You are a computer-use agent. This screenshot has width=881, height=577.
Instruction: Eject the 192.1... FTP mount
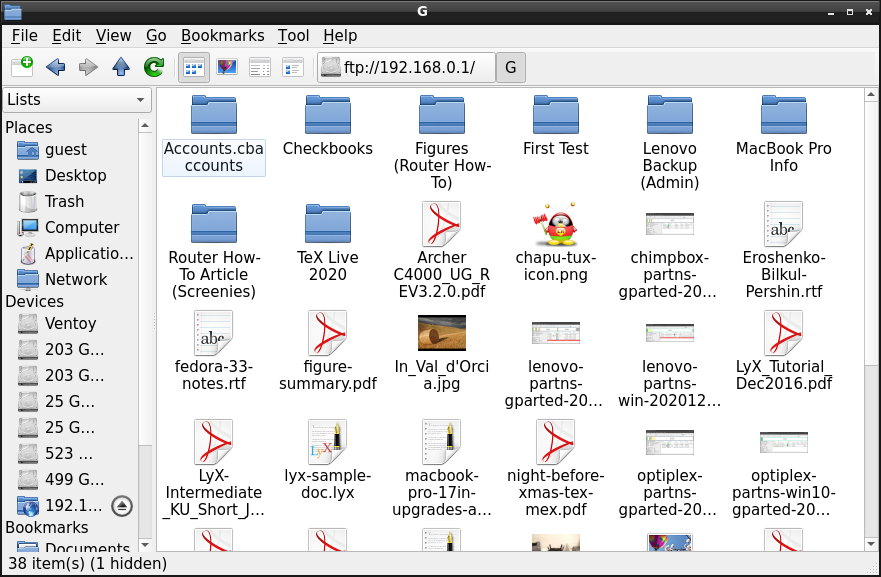coord(122,506)
